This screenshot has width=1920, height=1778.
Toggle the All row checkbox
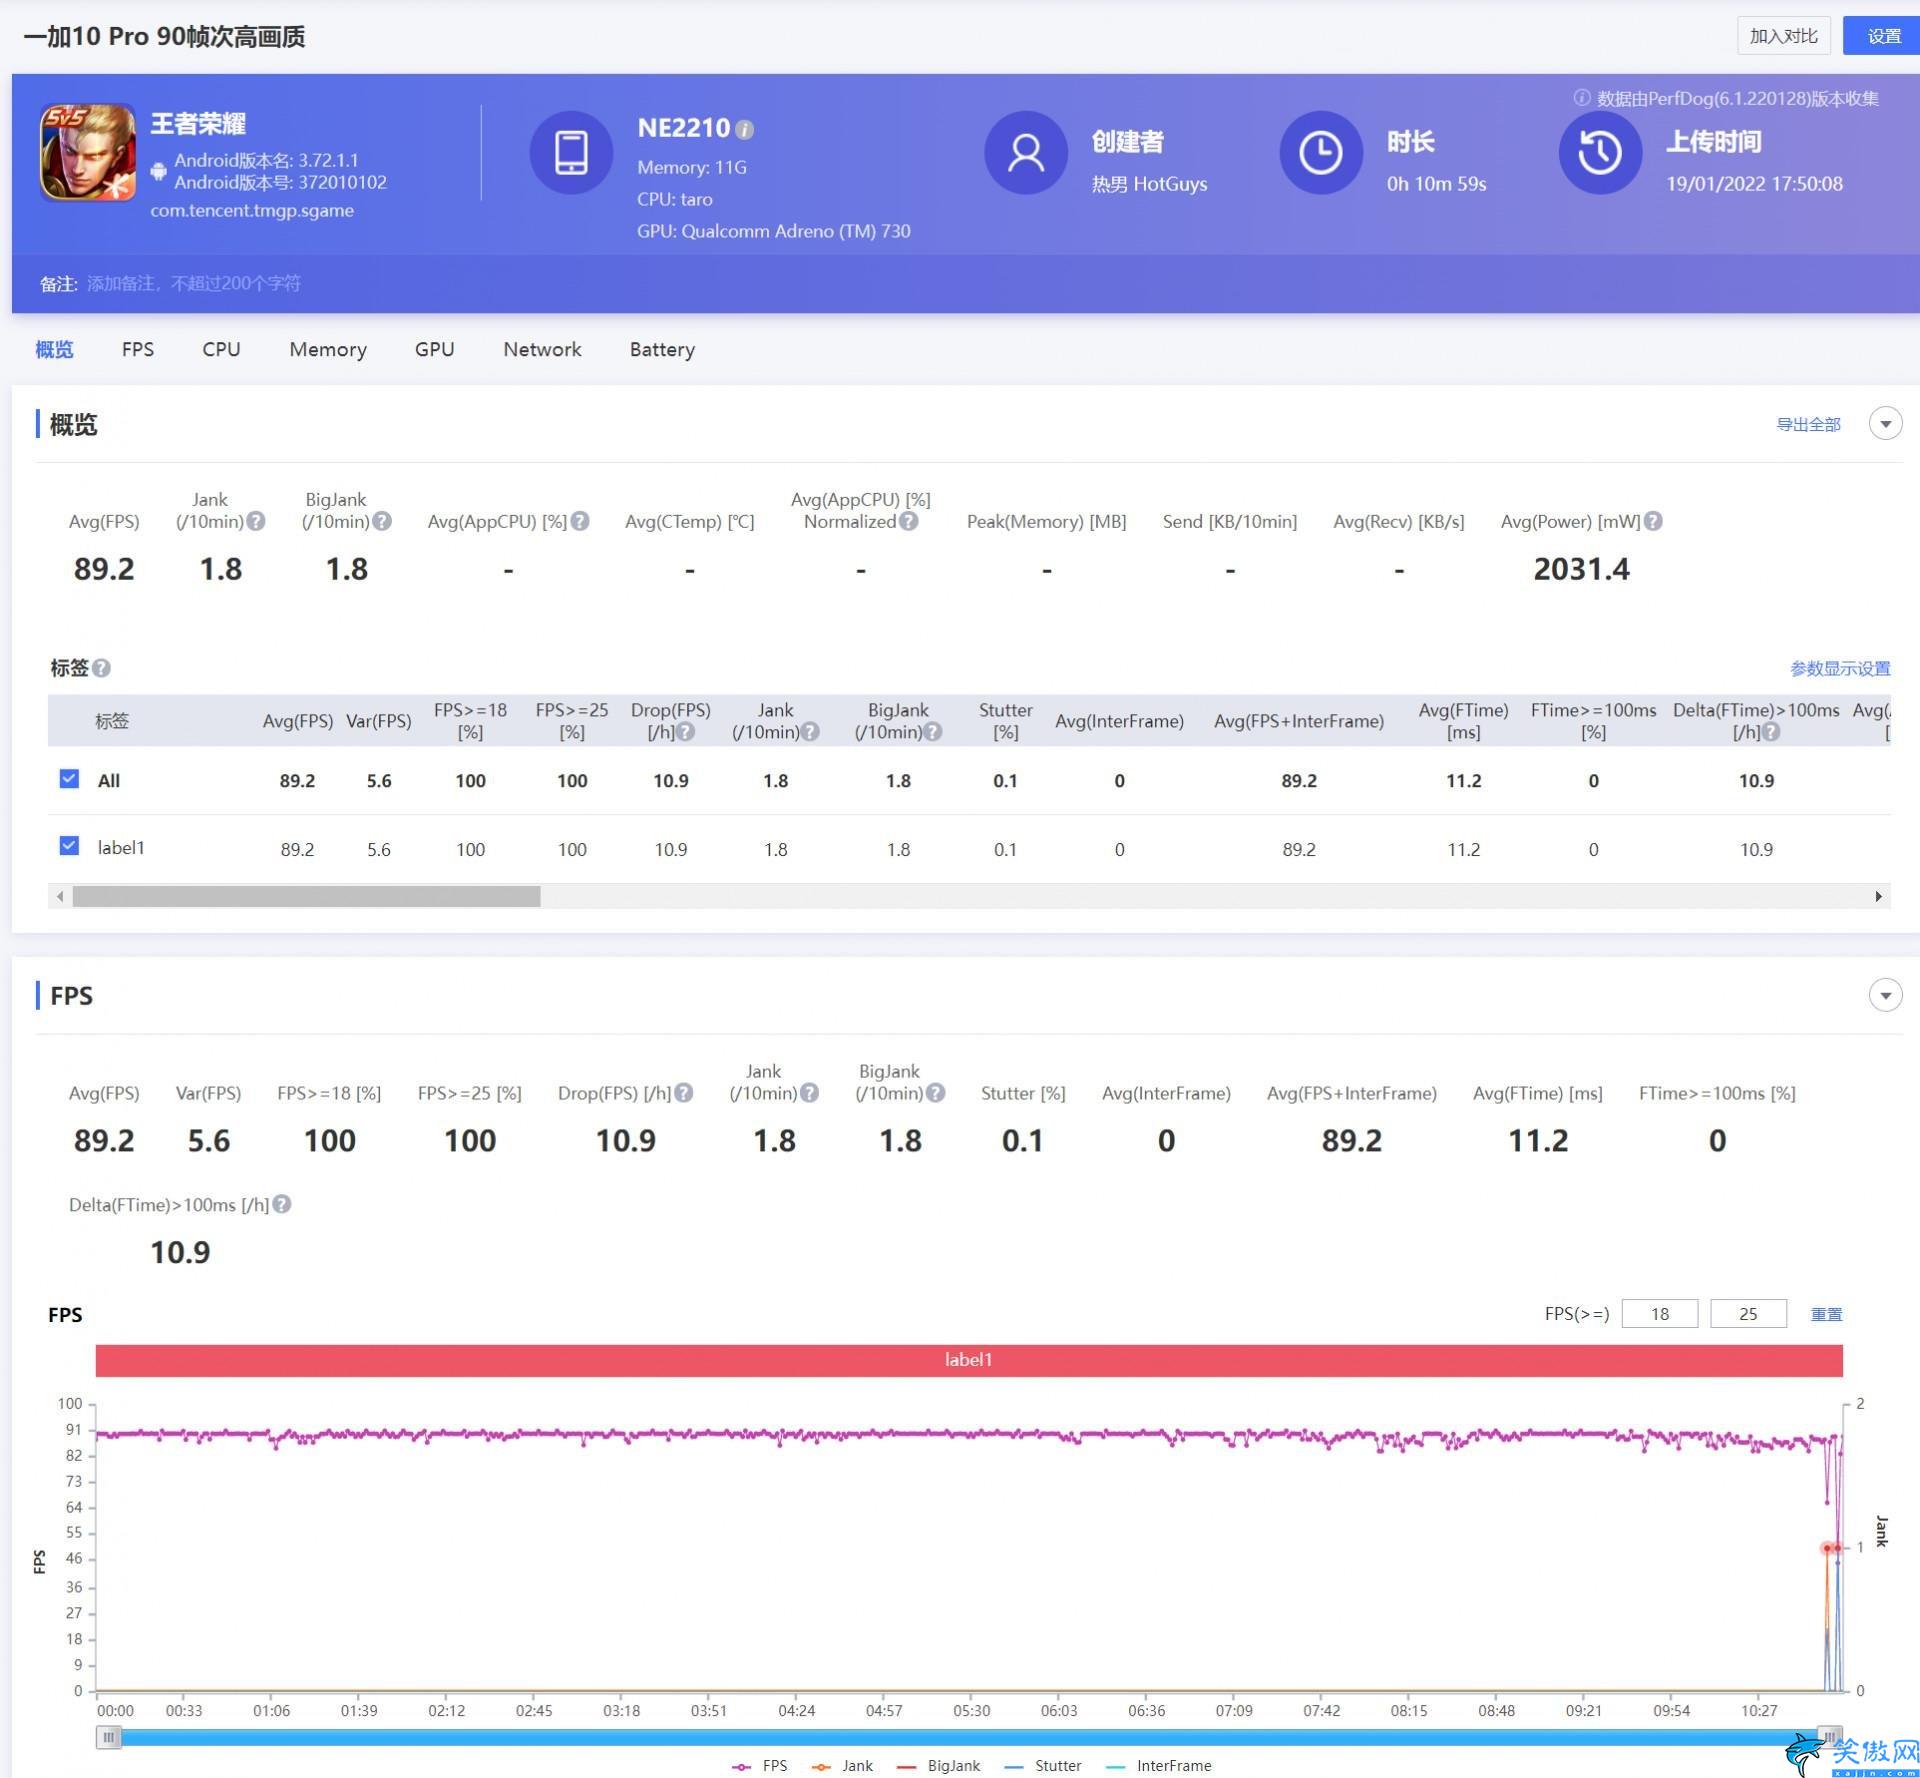pyautogui.click(x=69, y=779)
